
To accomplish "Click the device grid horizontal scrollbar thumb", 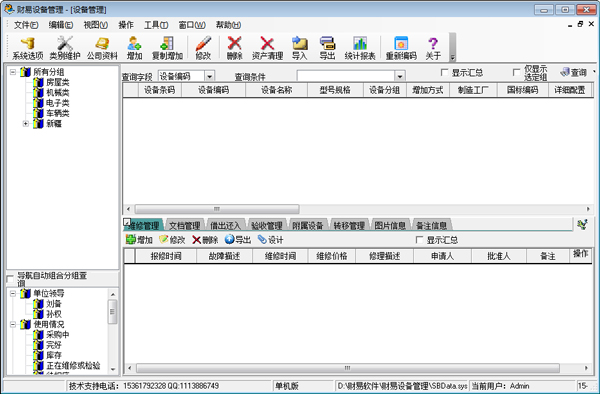I will click(x=217, y=209).
